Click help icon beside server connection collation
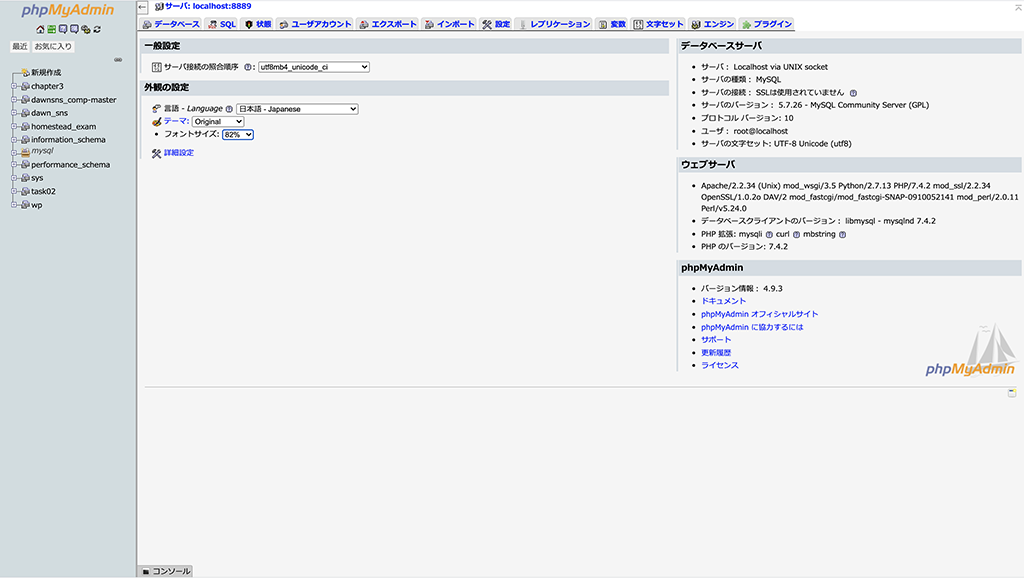 click(248, 67)
